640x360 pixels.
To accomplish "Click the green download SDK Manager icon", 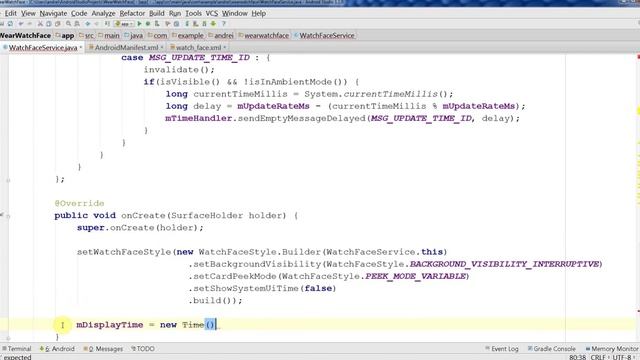I will [x=213, y=24].
